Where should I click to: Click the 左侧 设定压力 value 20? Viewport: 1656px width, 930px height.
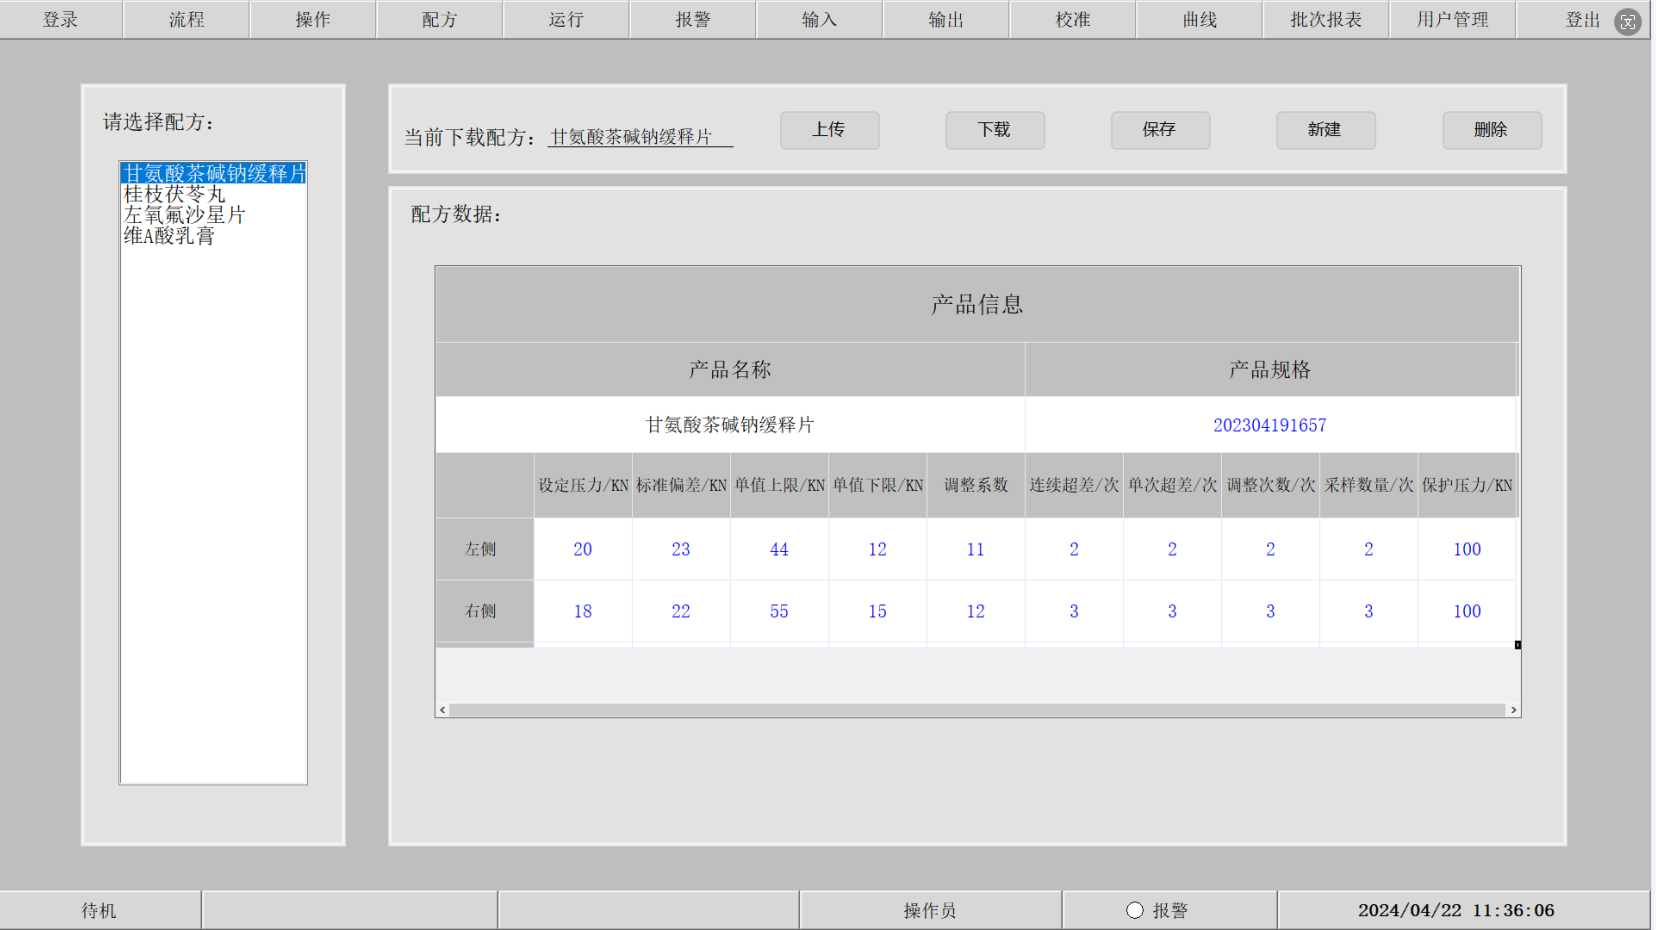coord(582,549)
